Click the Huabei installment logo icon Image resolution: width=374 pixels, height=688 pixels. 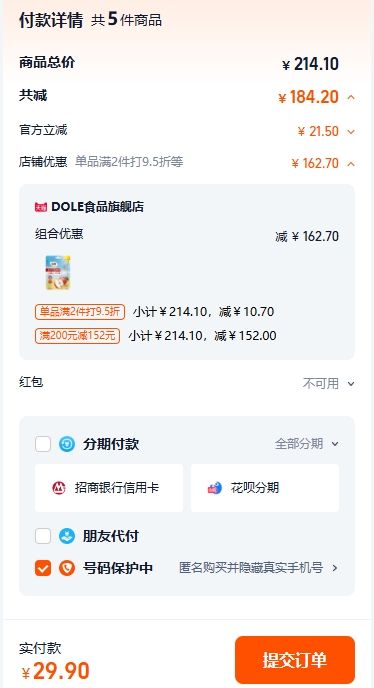click(x=215, y=488)
